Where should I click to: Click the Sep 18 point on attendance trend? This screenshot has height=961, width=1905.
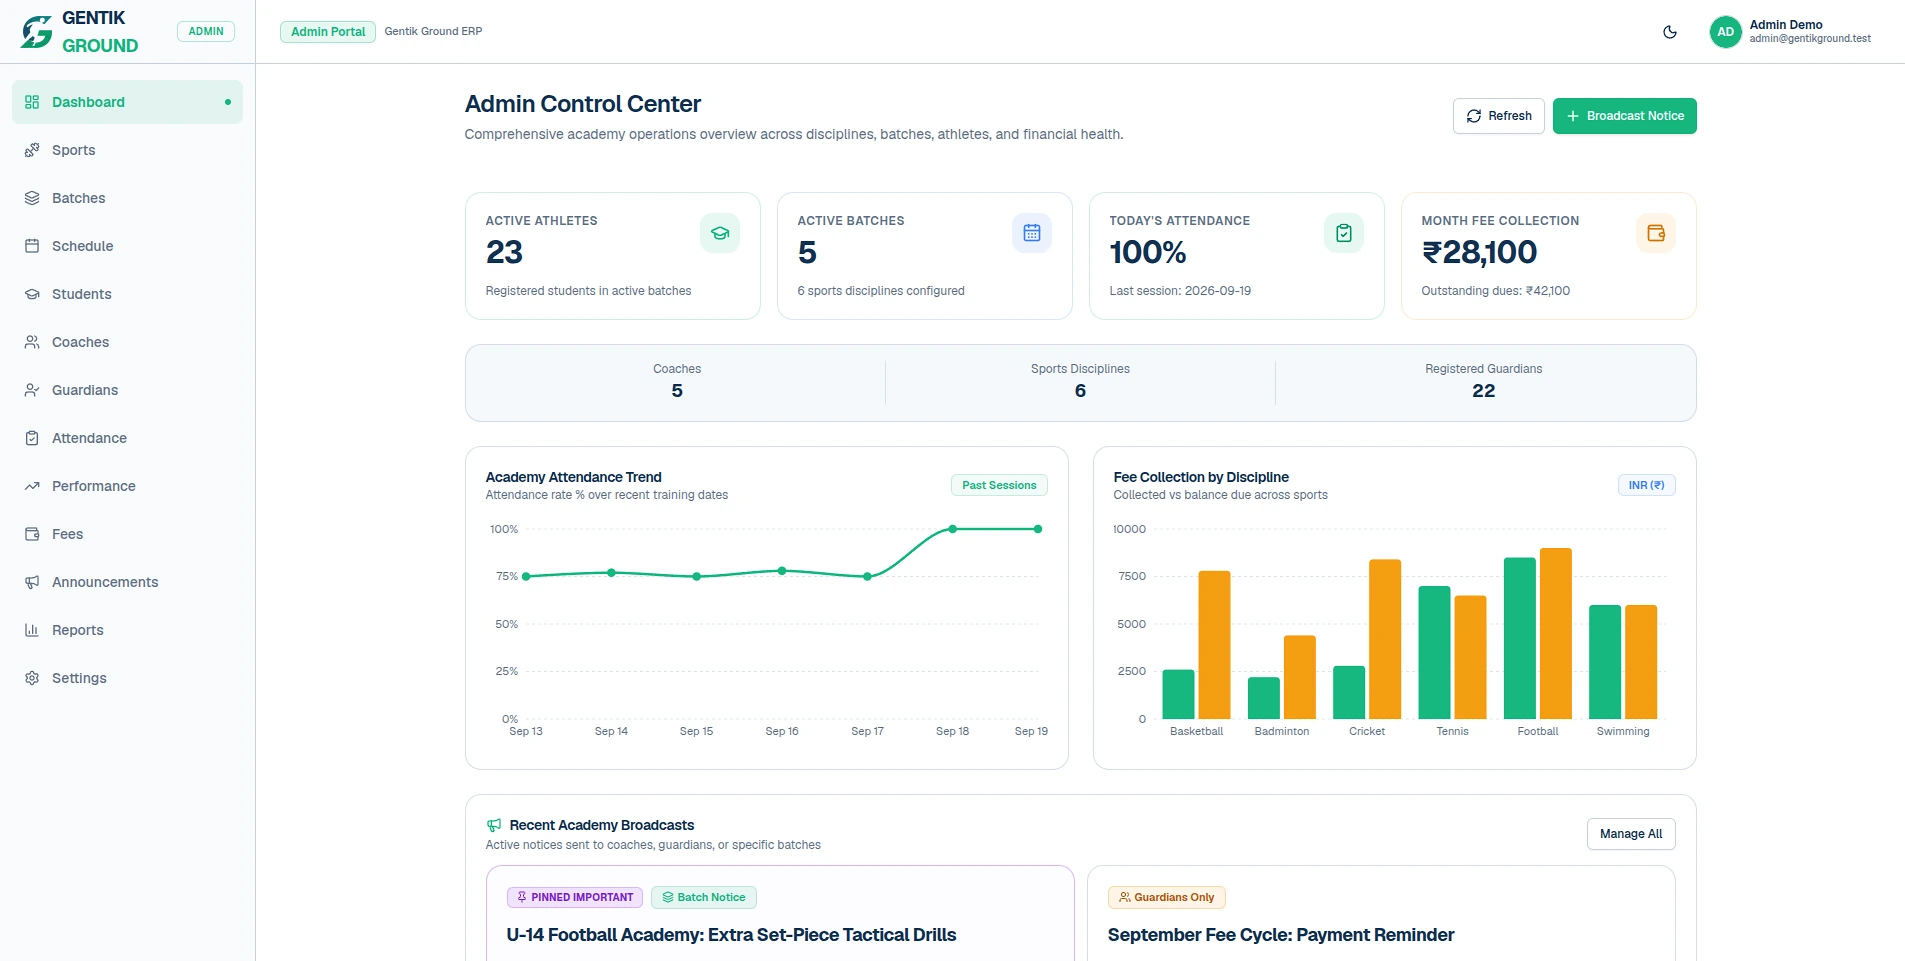click(953, 529)
